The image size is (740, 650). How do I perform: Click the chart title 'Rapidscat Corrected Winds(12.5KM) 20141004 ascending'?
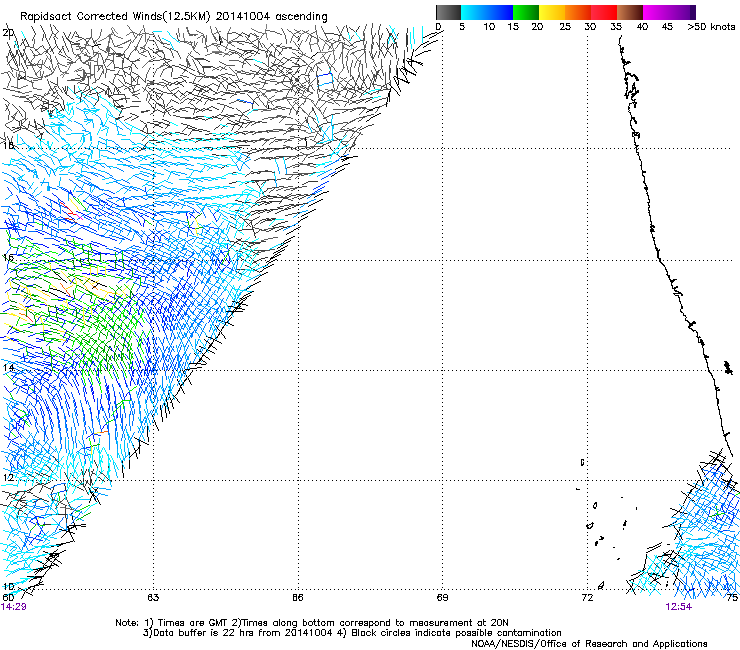pos(174,16)
